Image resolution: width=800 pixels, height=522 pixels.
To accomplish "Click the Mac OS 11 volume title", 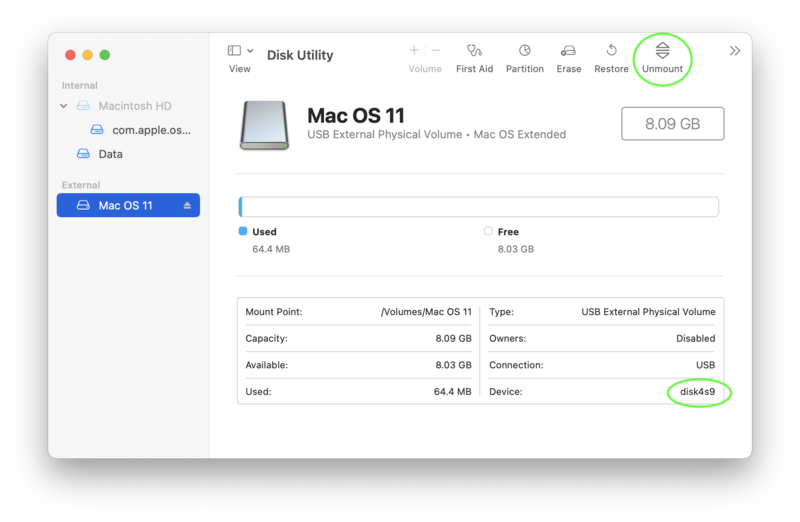I will (x=356, y=115).
